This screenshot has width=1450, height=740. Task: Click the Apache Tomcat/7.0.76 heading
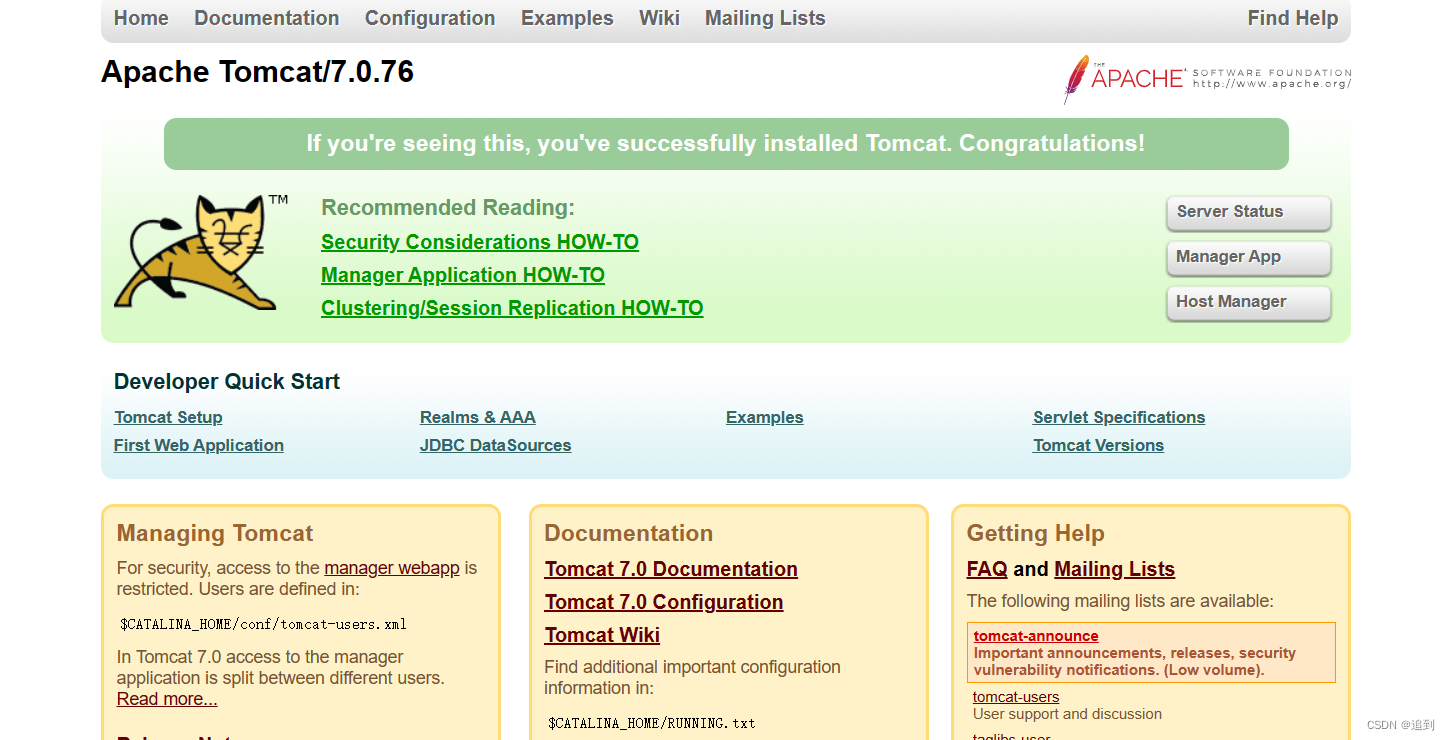pyautogui.click(x=258, y=72)
